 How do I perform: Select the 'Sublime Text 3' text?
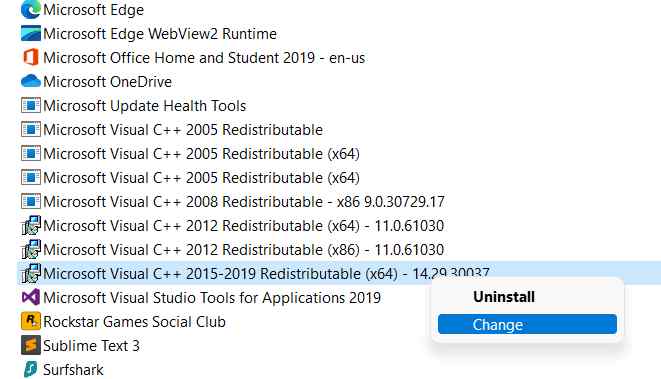click(x=91, y=346)
